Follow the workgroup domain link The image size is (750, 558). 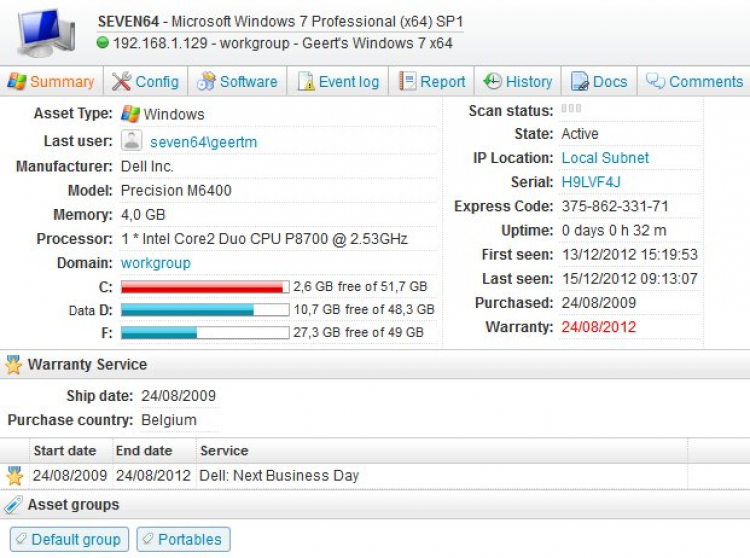(155, 263)
